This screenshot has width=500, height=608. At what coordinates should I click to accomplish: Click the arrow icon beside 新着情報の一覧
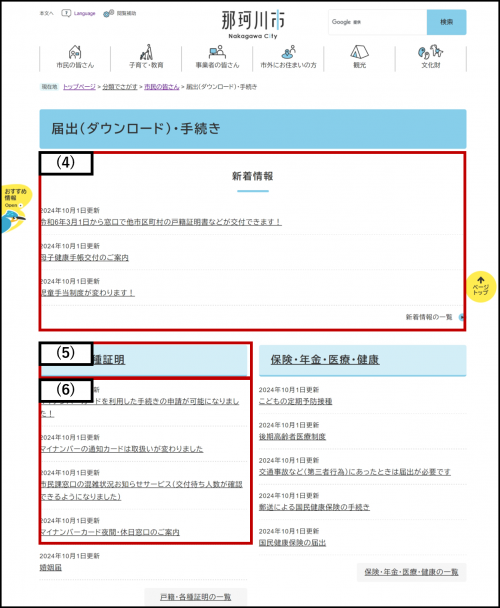tap(461, 317)
